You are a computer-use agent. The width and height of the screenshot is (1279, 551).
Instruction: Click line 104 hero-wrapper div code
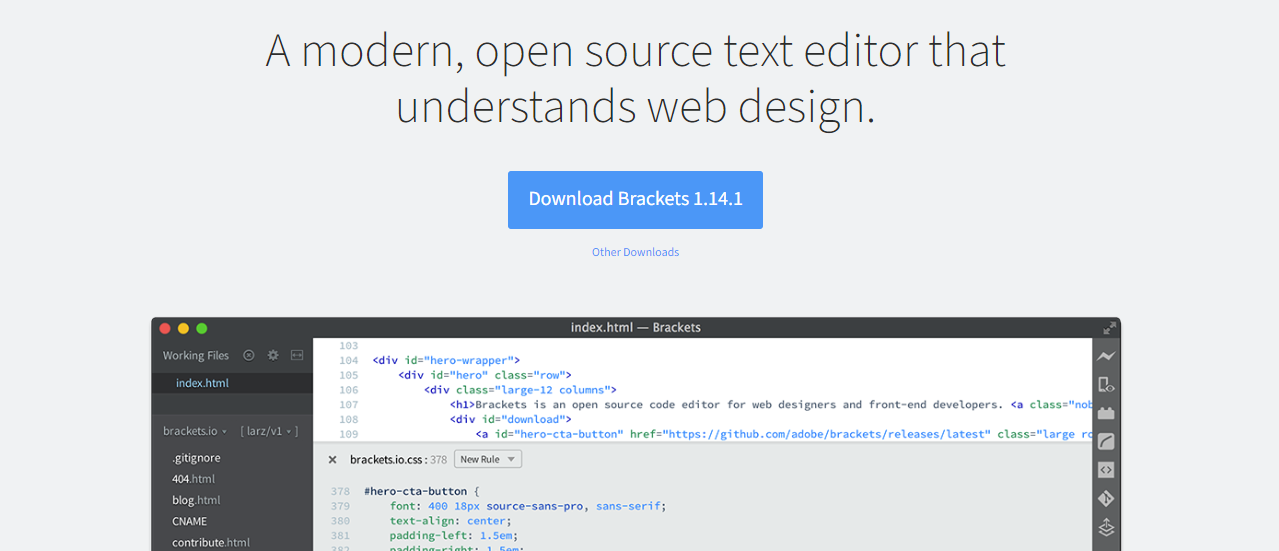click(x=446, y=360)
